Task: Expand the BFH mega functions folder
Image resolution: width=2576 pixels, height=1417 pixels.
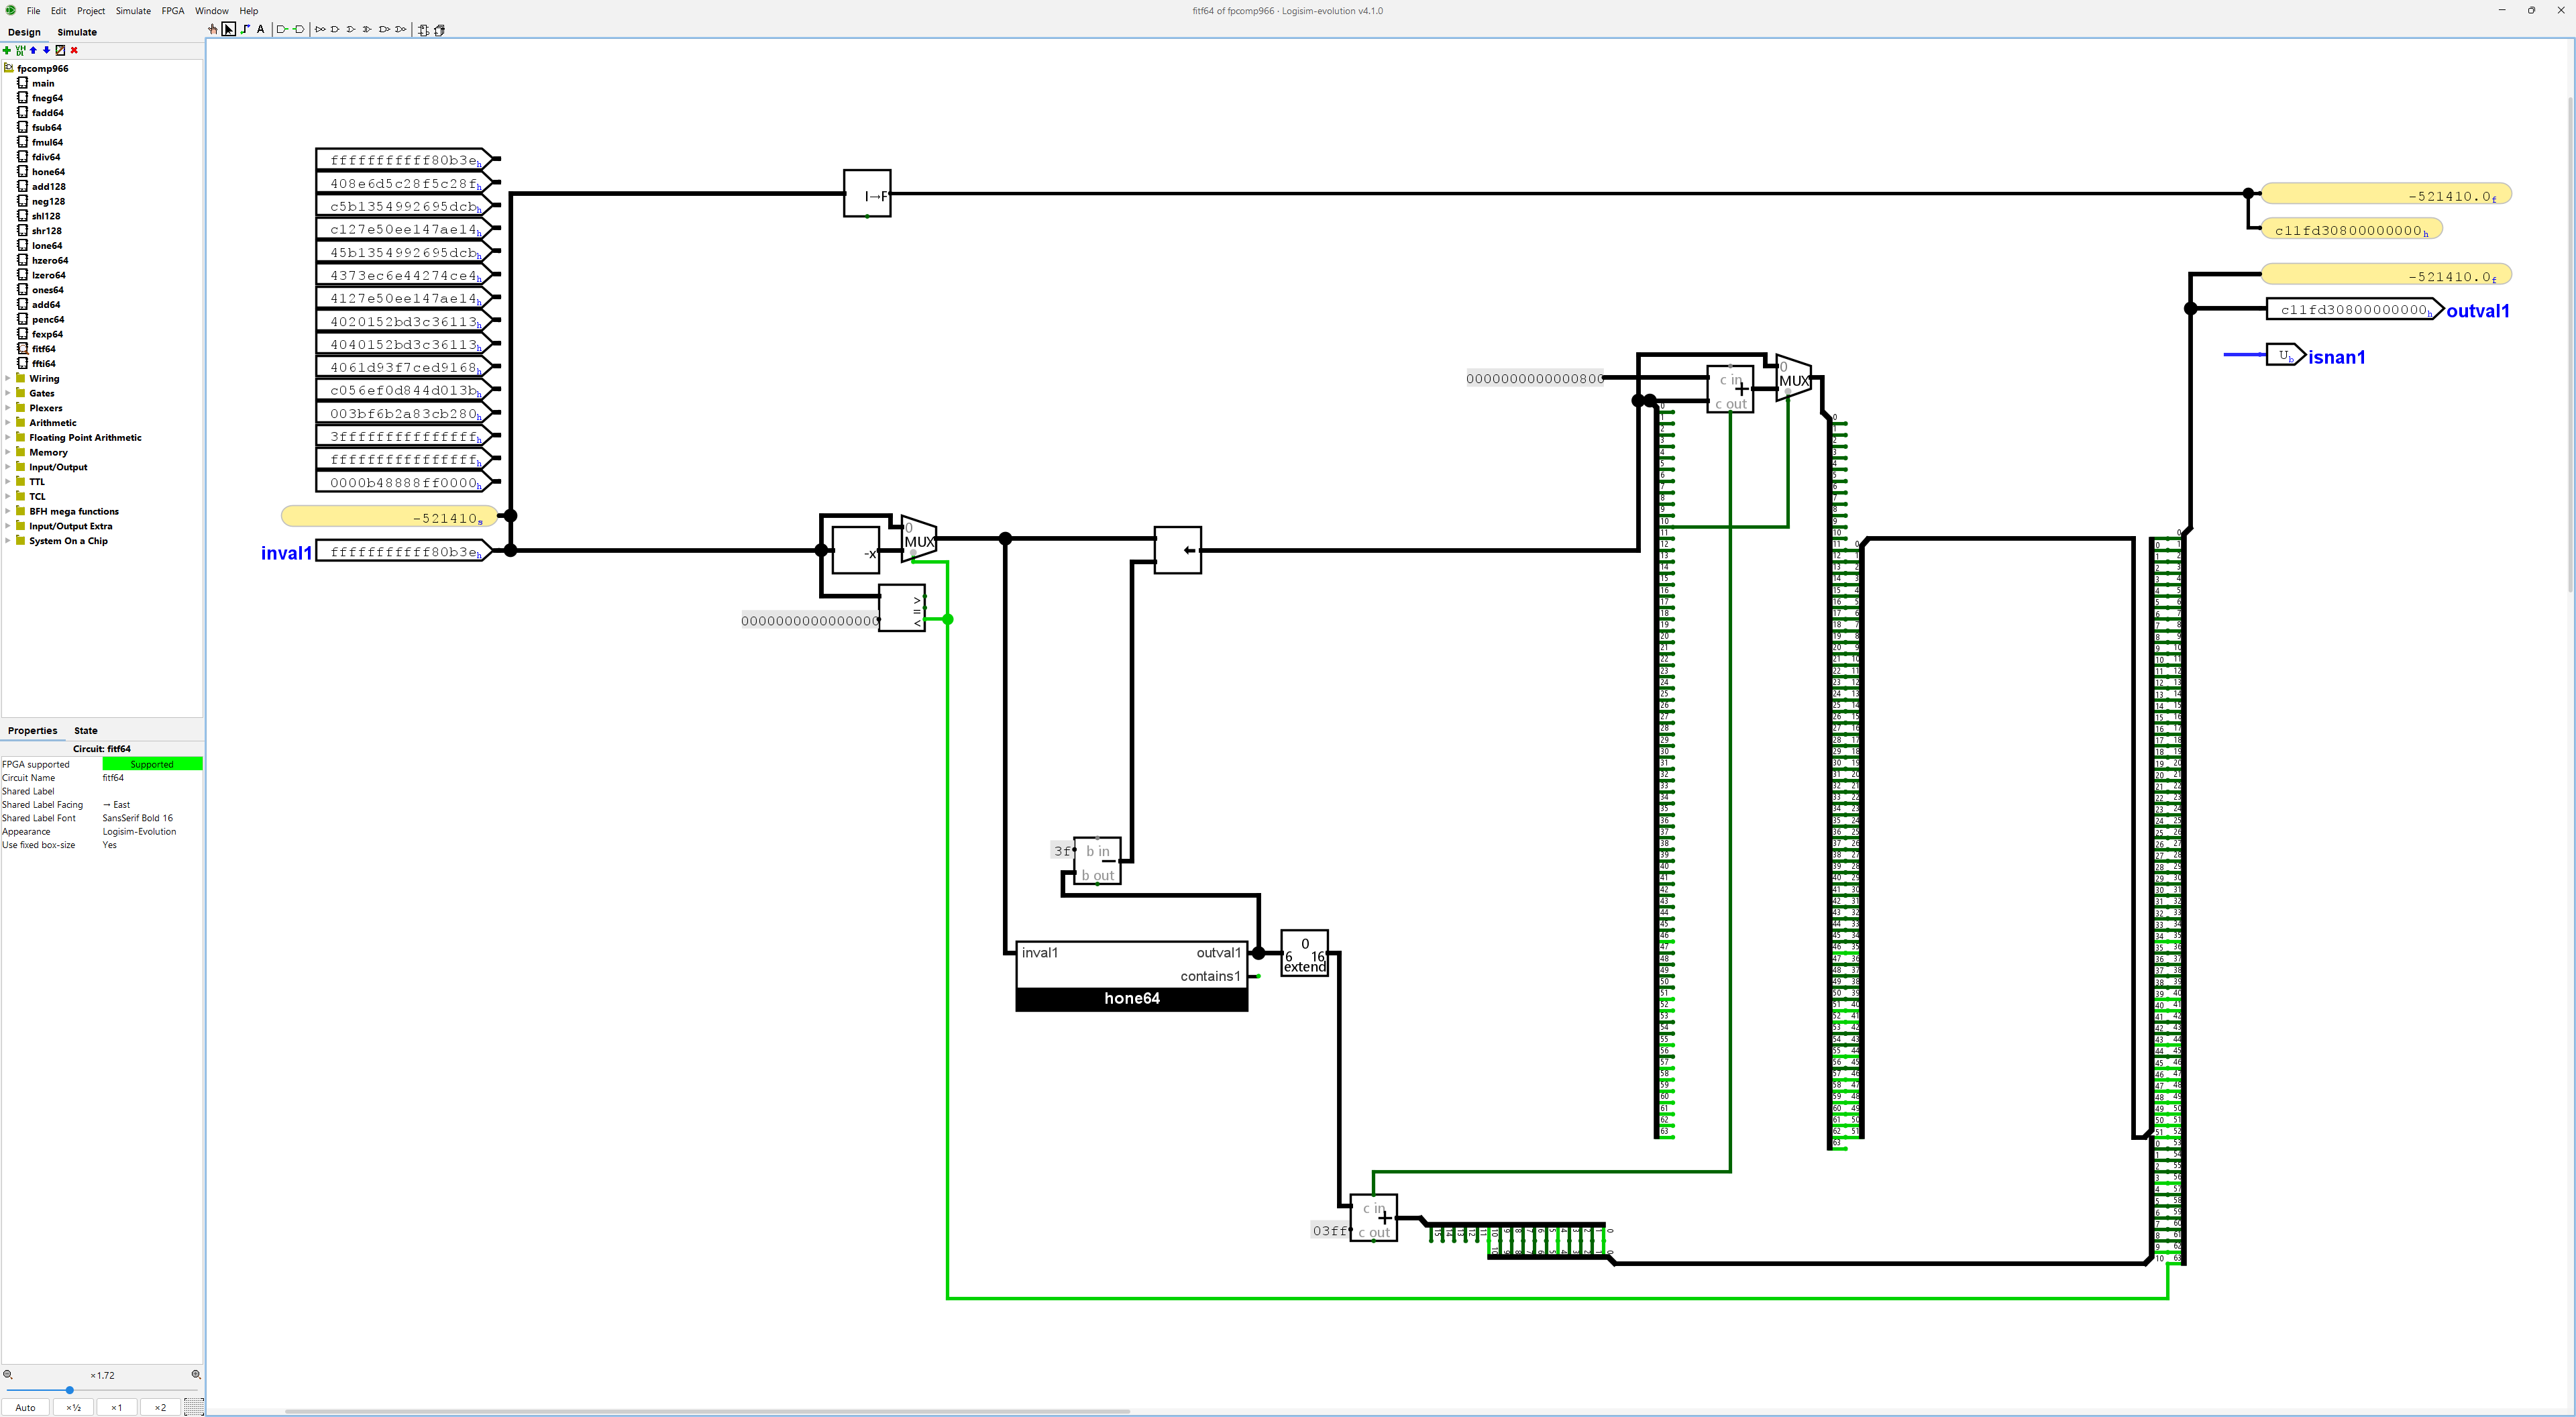Action: tap(8, 511)
